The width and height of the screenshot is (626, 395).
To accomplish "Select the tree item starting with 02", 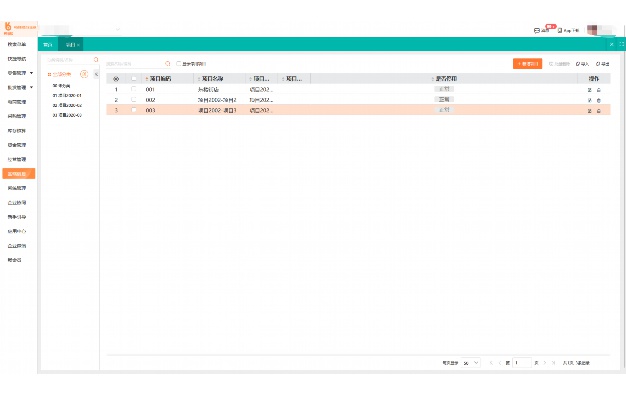I will pyautogui.click(x=67, y=105).
